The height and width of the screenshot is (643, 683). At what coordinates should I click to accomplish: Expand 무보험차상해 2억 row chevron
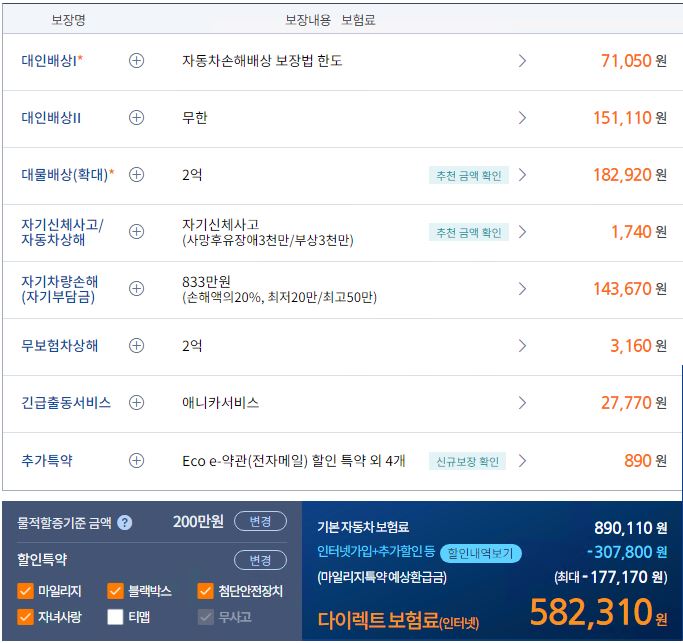coord(522,345)
